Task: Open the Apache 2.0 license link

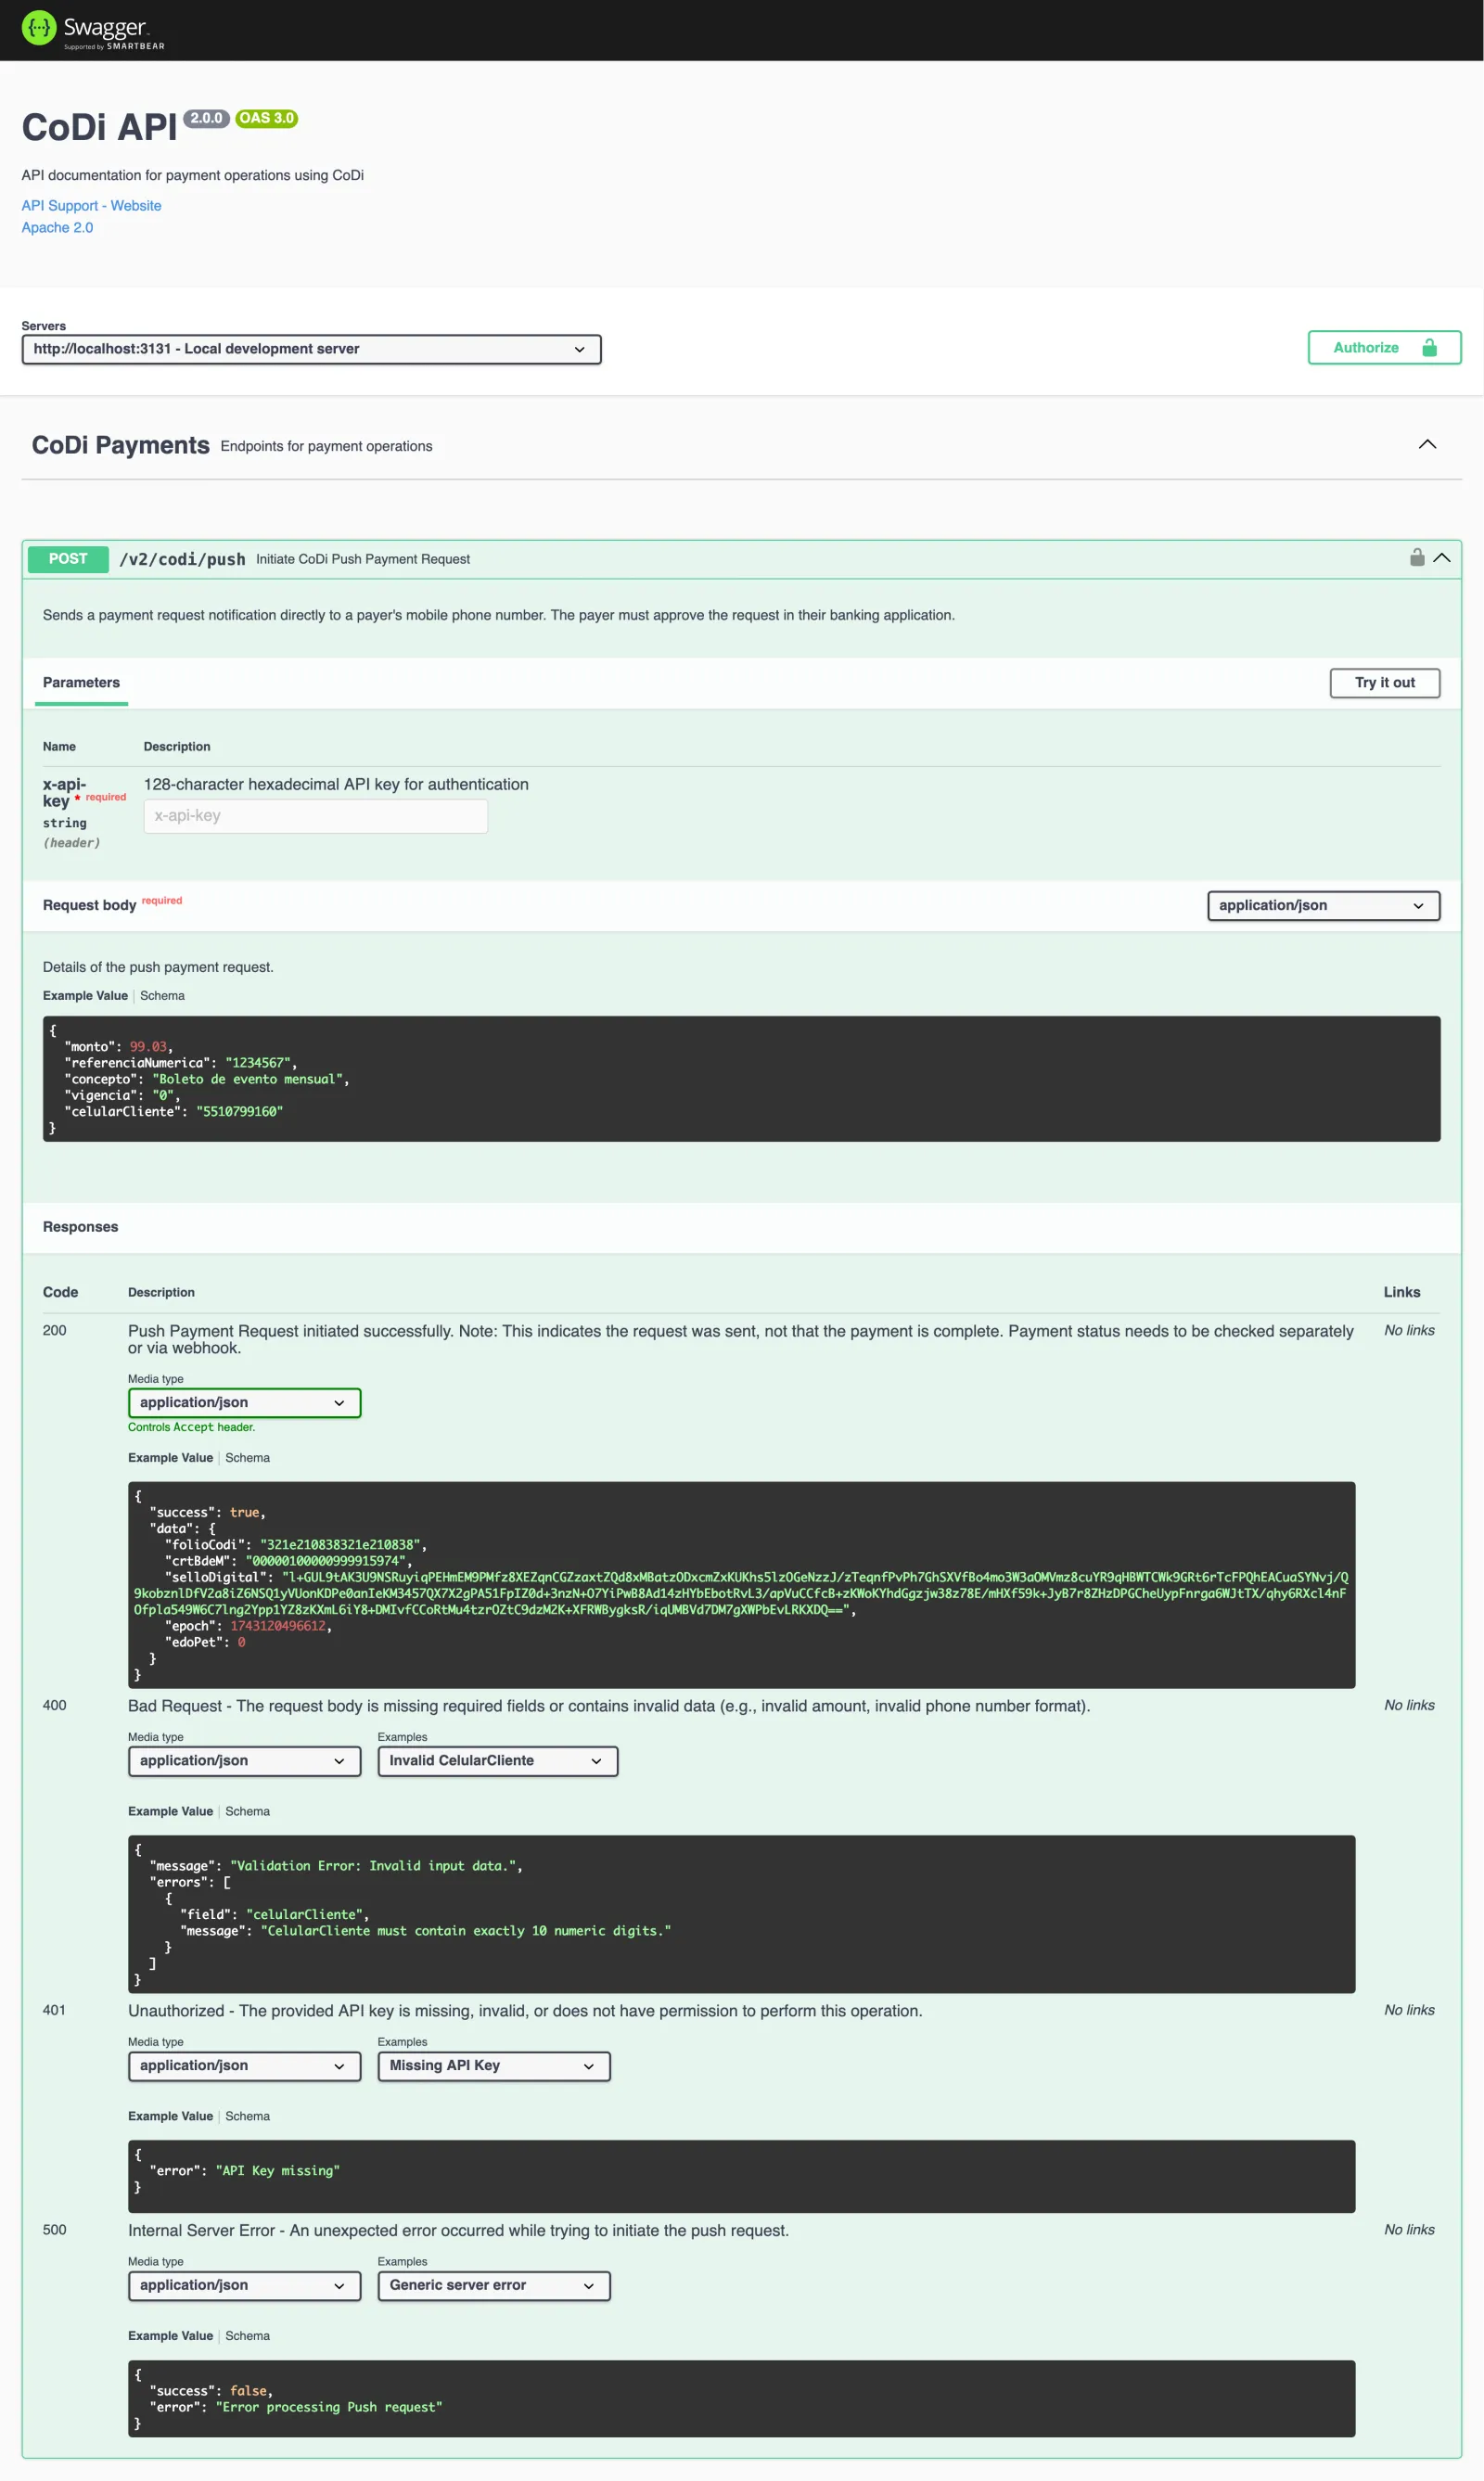Action: tap(57, 227)
